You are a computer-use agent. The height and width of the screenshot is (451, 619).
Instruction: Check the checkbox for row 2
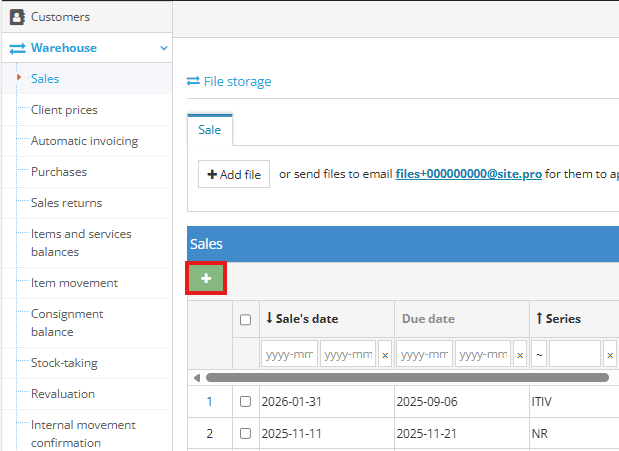click(246, 434)
